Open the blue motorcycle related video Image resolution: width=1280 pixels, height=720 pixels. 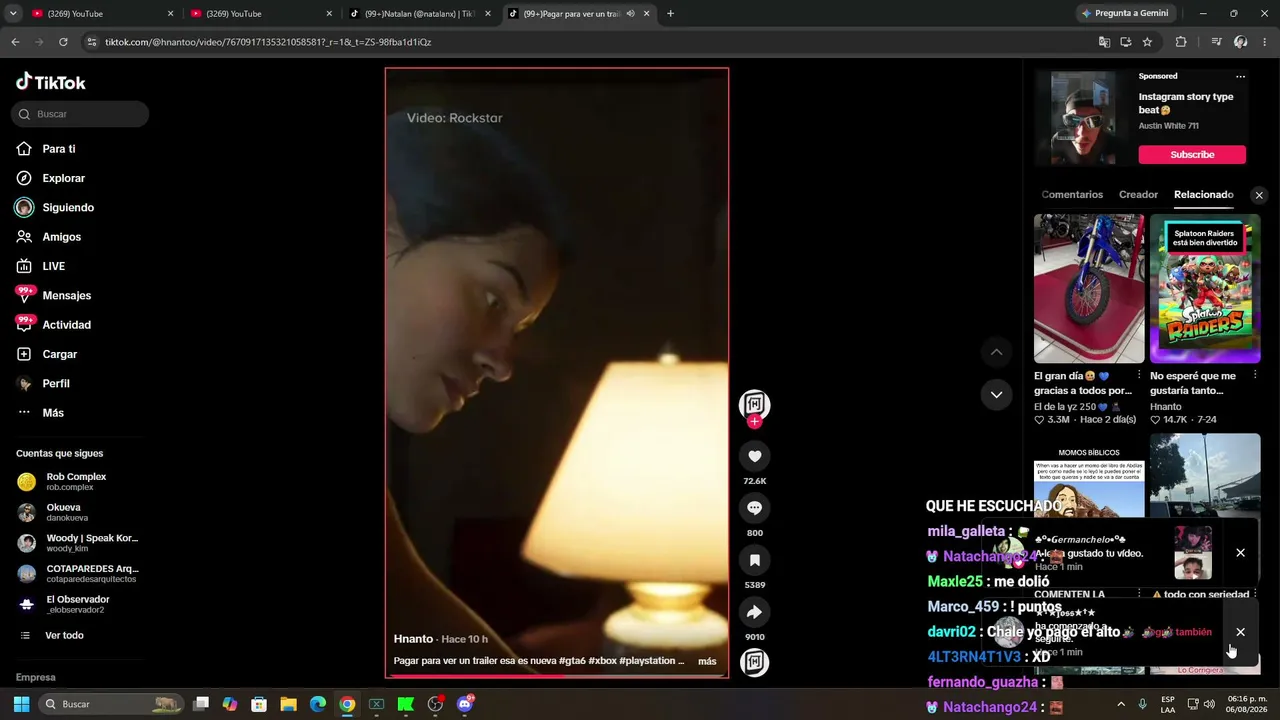pyautogui.click(x=1089, y=288)
